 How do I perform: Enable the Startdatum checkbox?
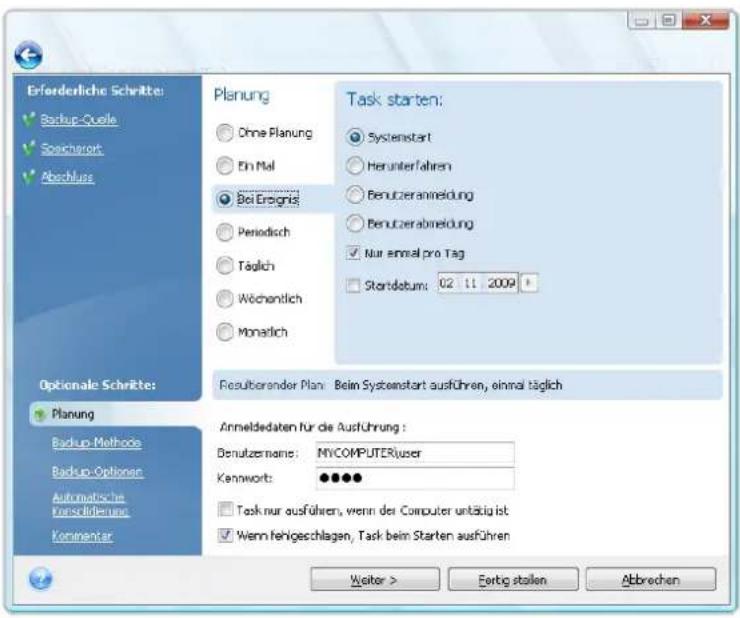353,285
